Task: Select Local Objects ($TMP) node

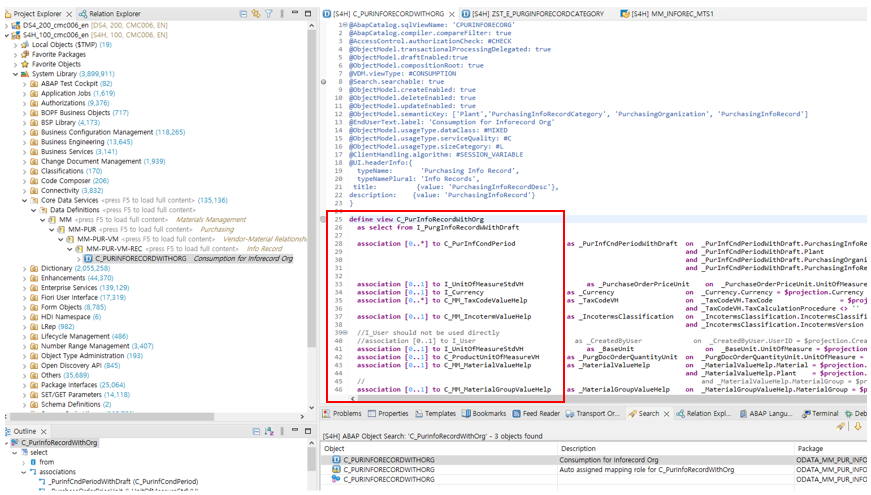Action: click(72, 44)
